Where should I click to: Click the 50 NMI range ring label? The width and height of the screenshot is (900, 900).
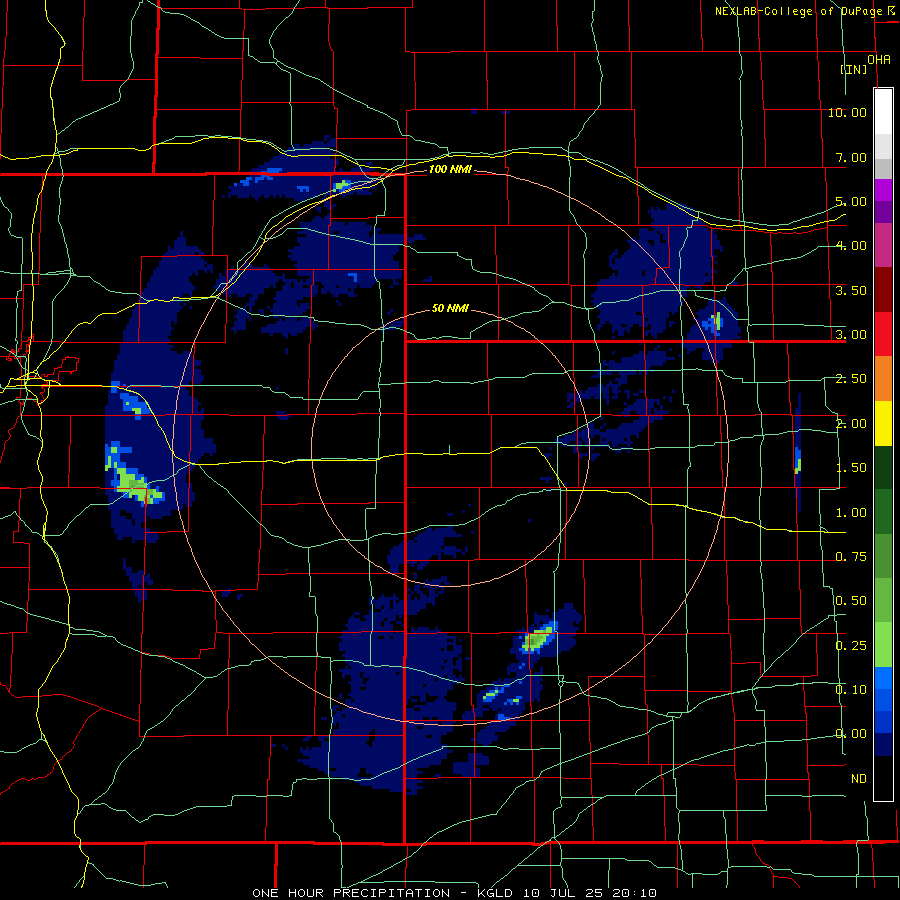(450, 308)
